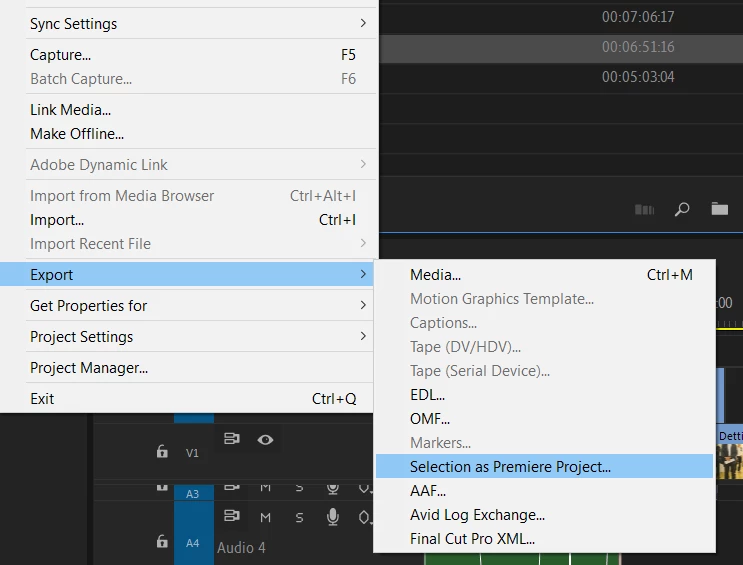Image resolution: width=743 pixels, height=565 pixels.
Task: Click the Audio 4 track name
Action: [x=241, y=547]
